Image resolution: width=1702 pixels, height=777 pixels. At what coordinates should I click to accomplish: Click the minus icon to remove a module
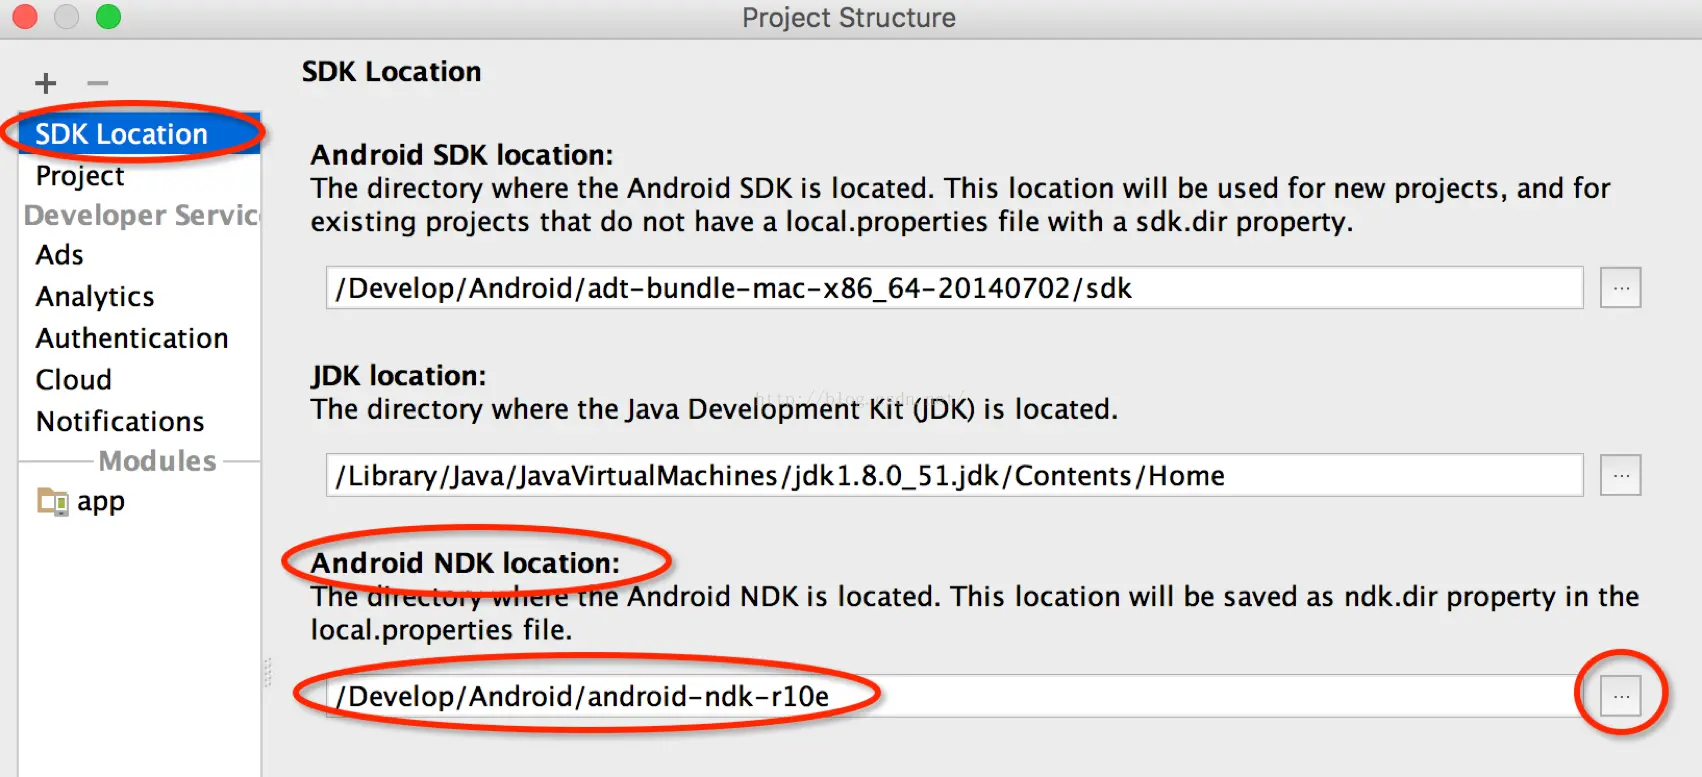click(97, 83)
